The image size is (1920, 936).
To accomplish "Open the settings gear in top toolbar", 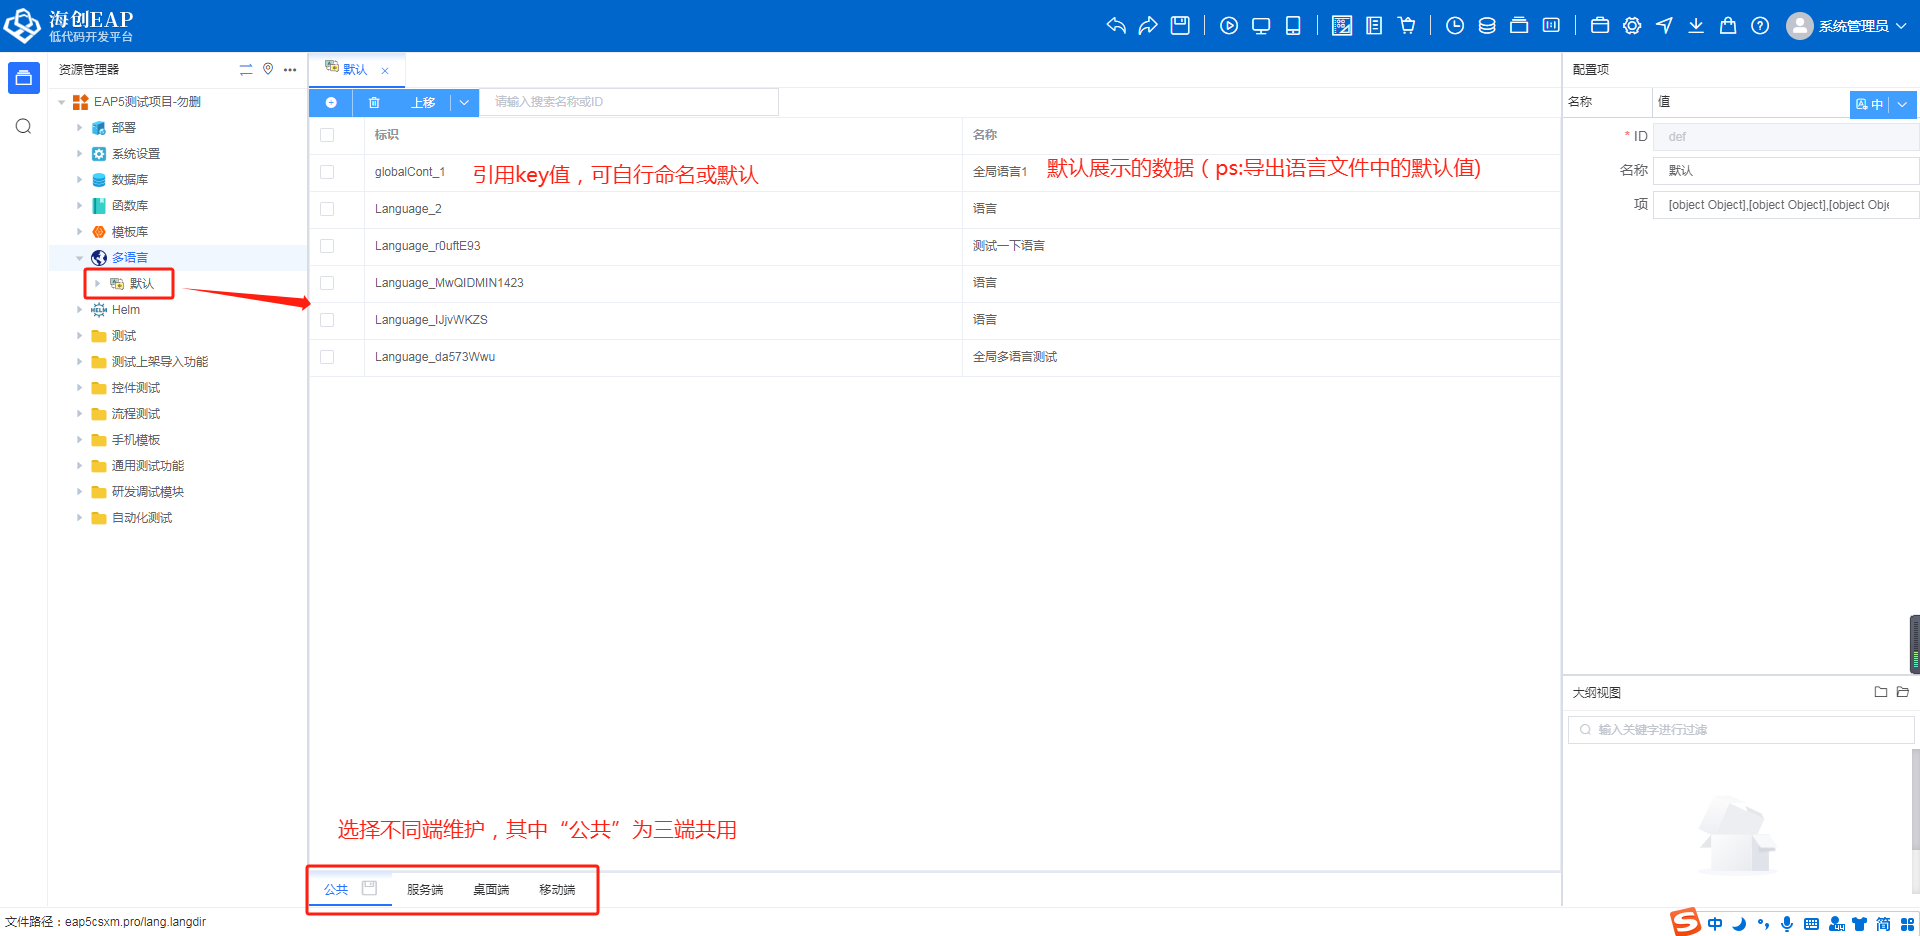I will tap(1632, 26).
